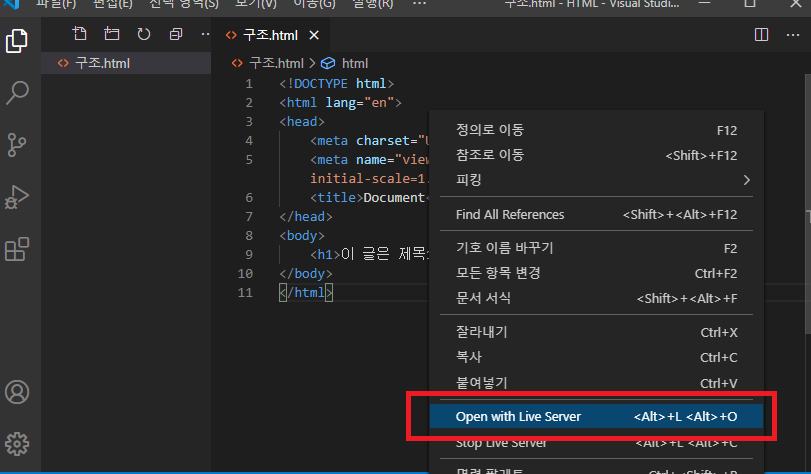The height and width of the screenshot is (474, 811).
Task: Choose 복사 in context menu
Action: click(596, 357)
